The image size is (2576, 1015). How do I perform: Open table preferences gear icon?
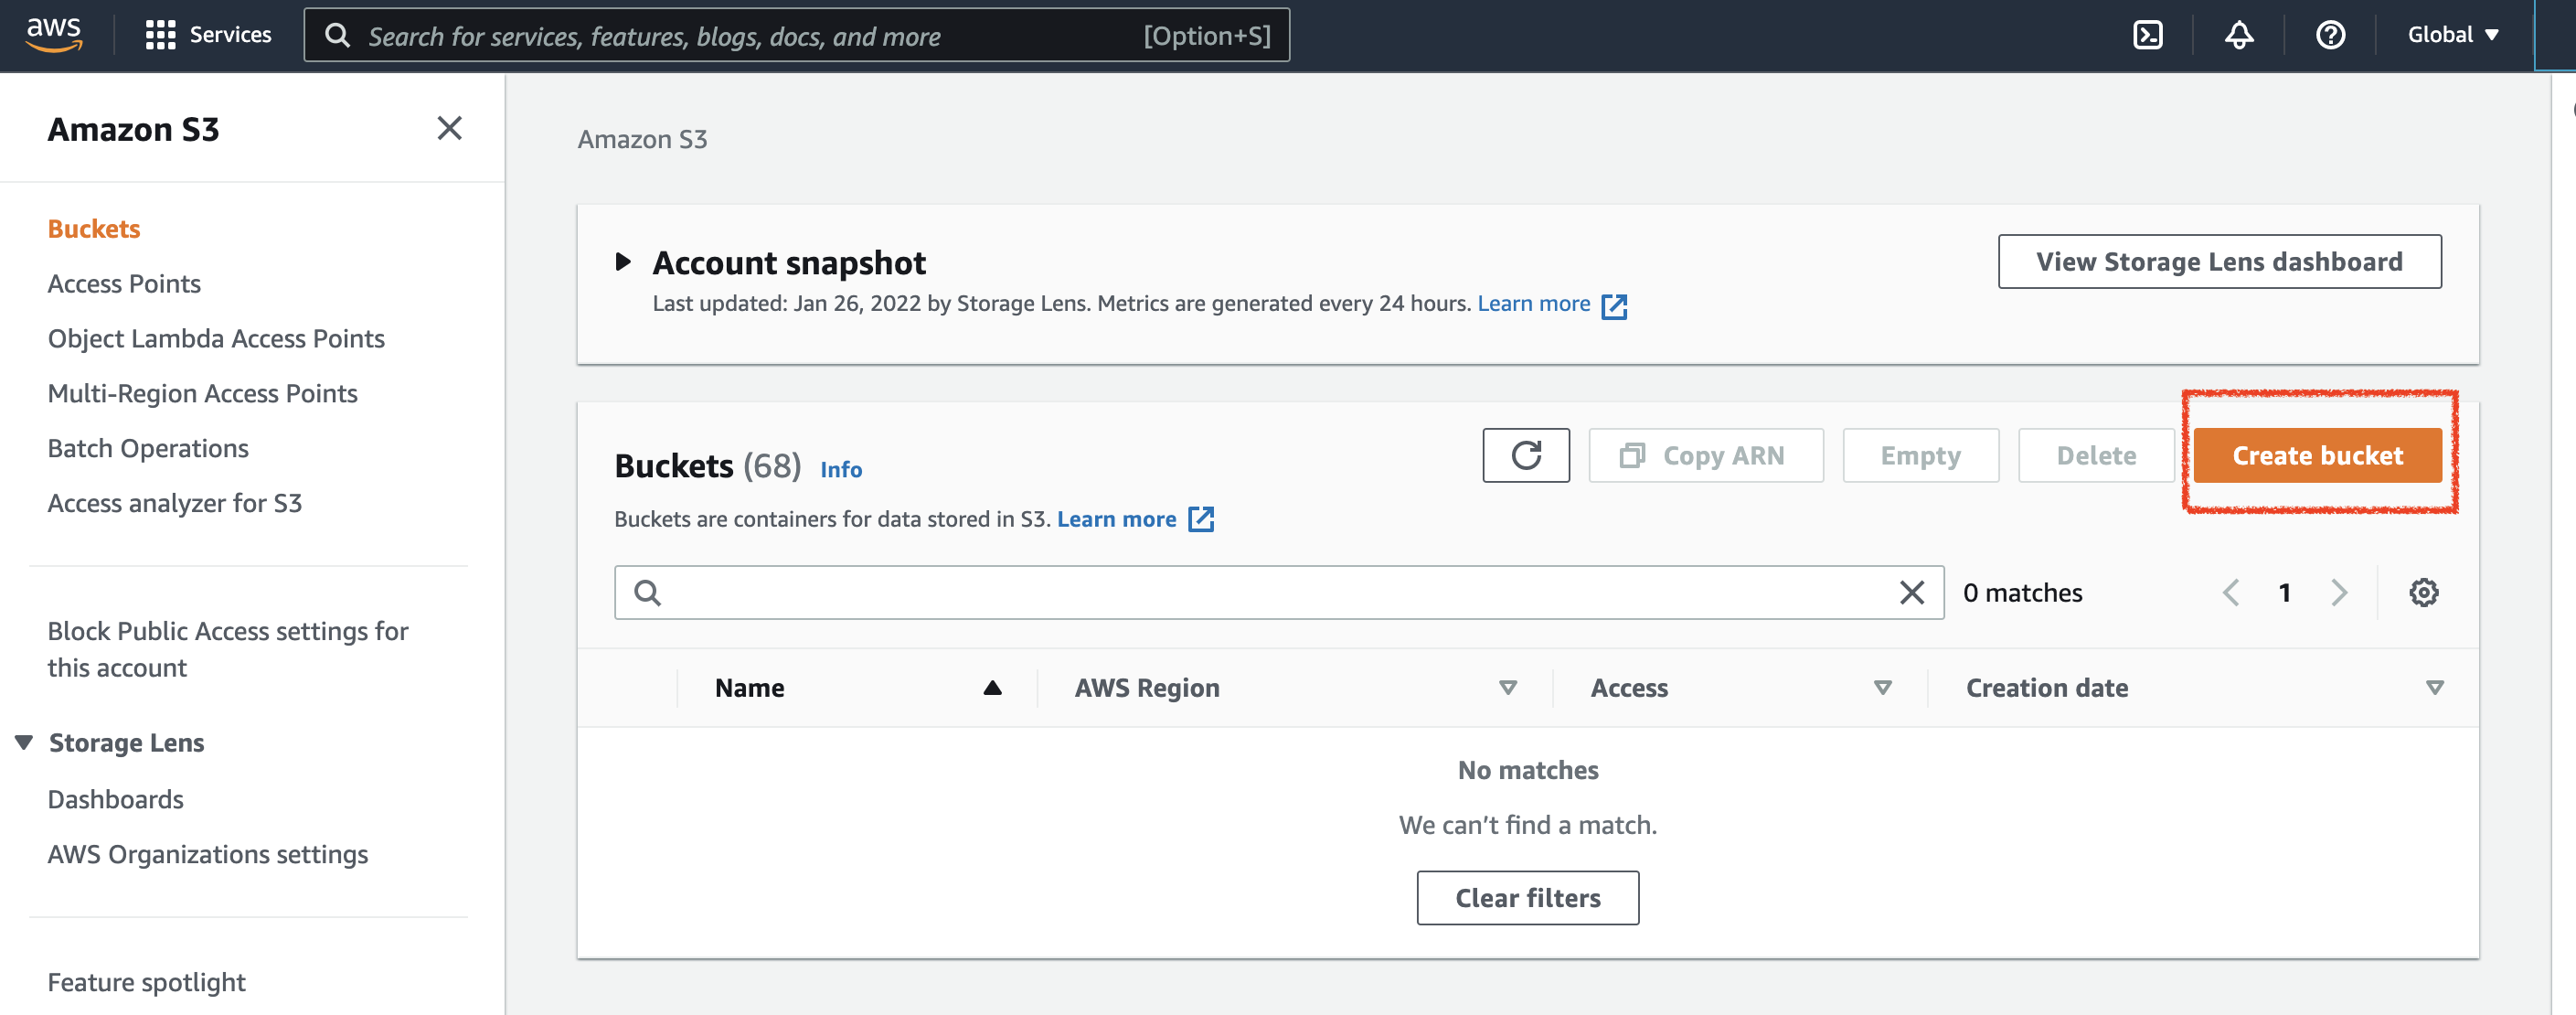point(2422,592)
